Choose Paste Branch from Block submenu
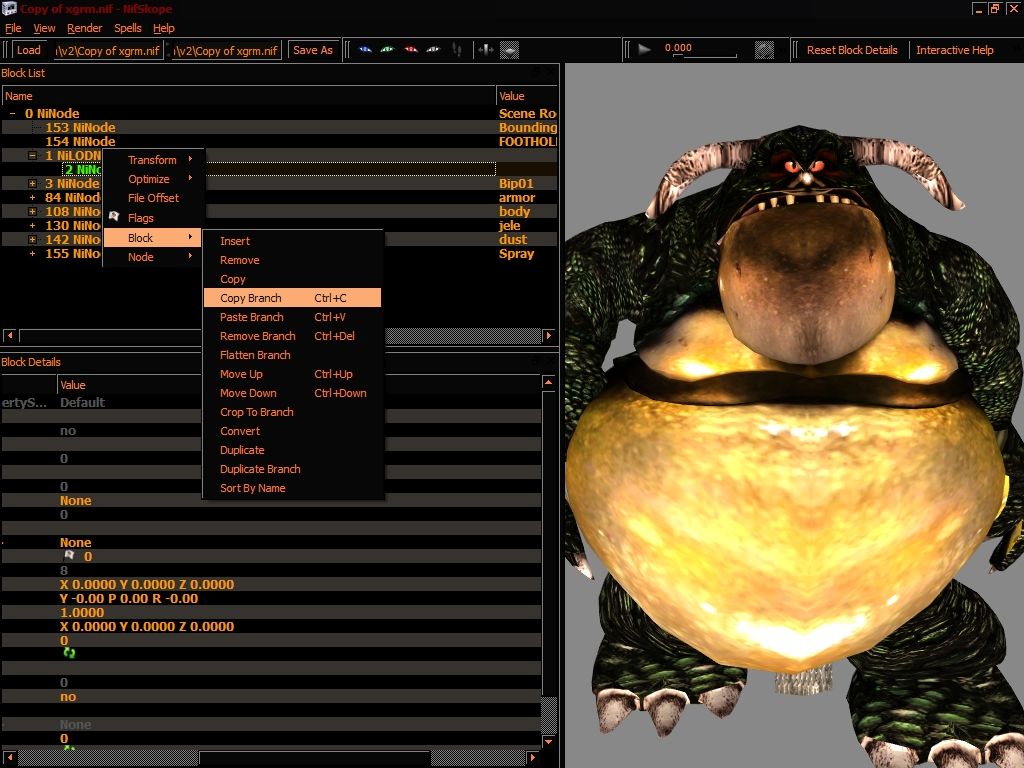The image size is (1024, 768). pos(292,317)
